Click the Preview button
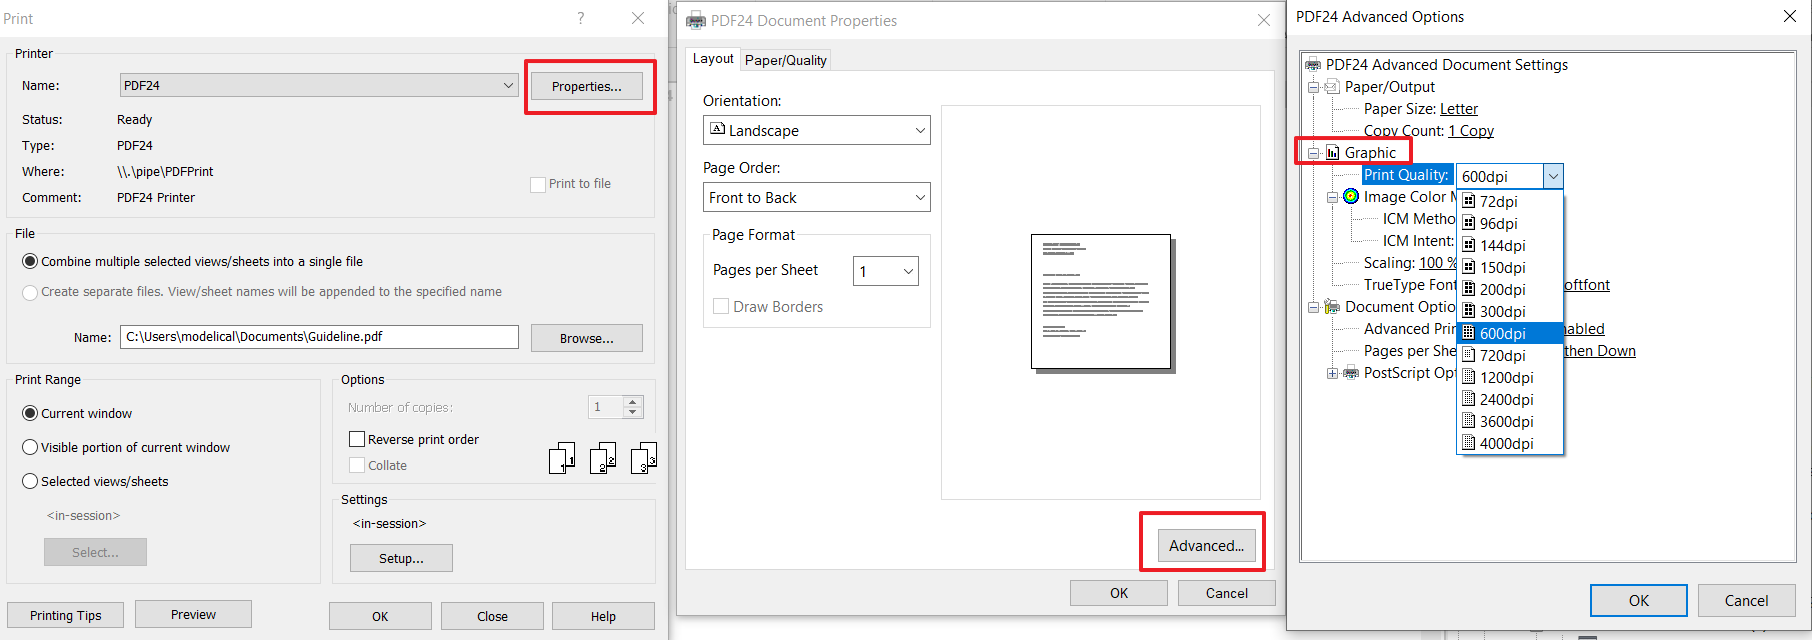 193,614
